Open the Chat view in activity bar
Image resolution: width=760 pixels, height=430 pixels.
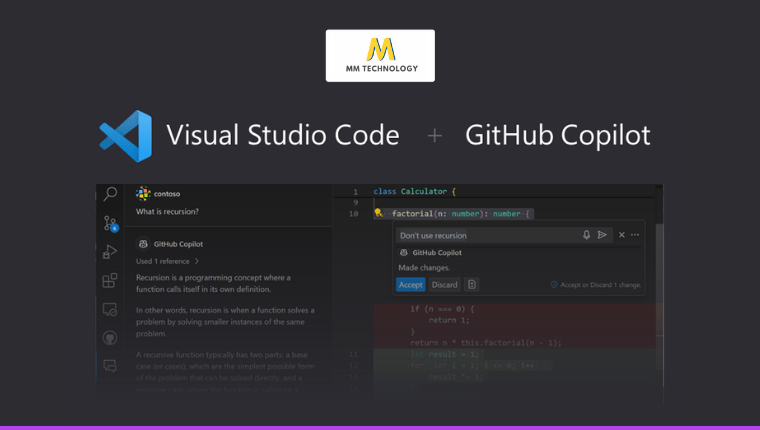[x=110, y=366]
